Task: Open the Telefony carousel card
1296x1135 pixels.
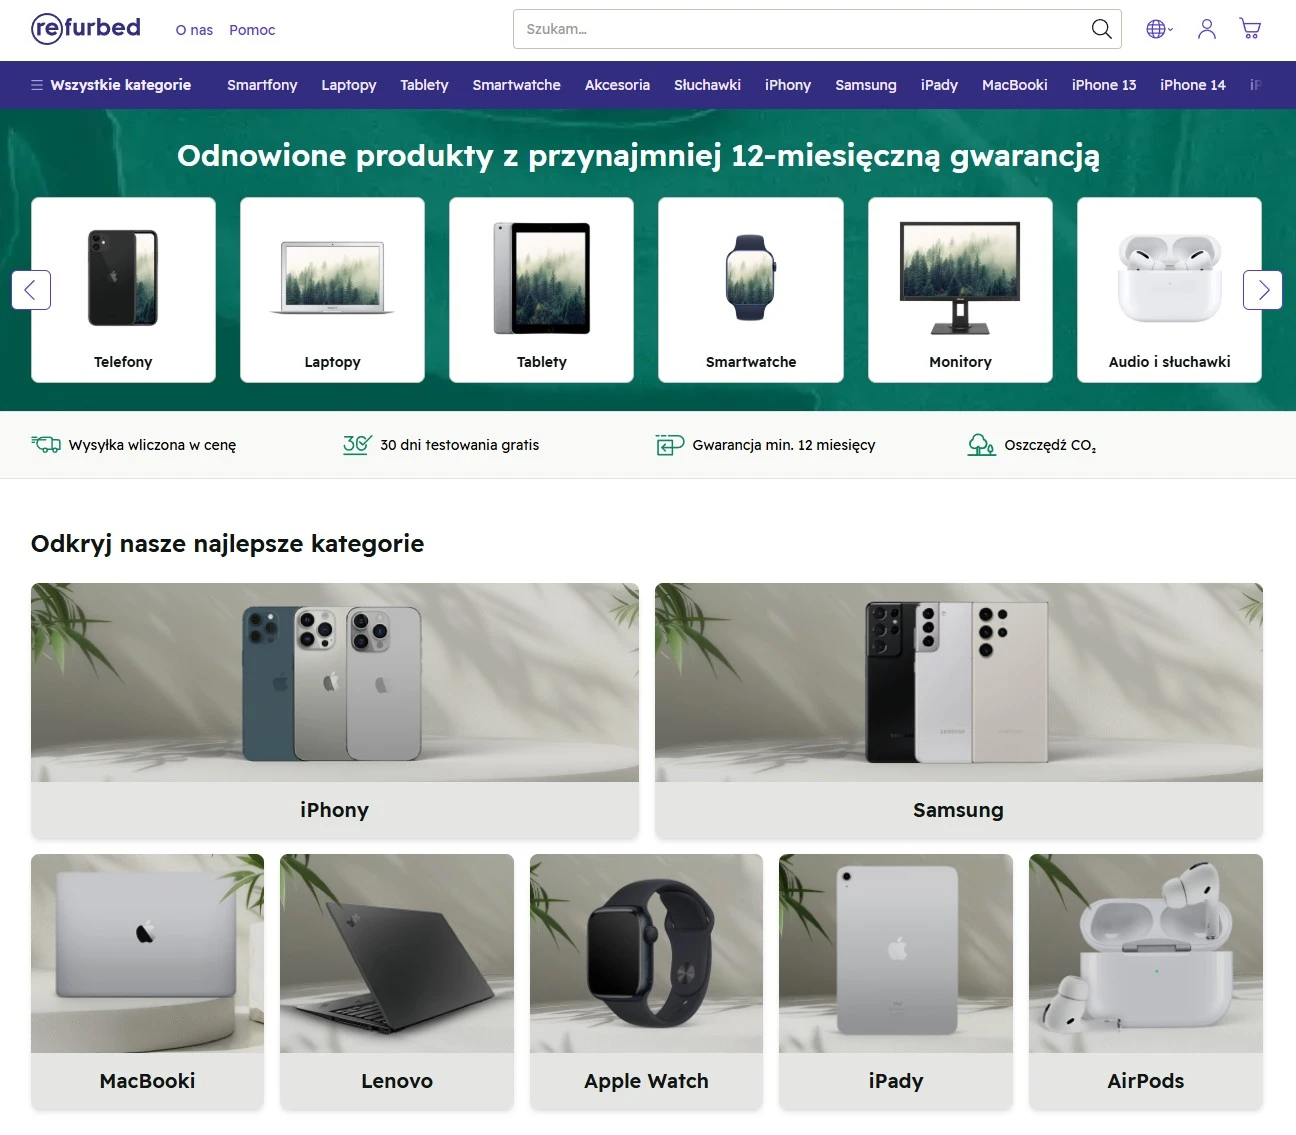Action: pyautogui.click(x=123, y=290)
